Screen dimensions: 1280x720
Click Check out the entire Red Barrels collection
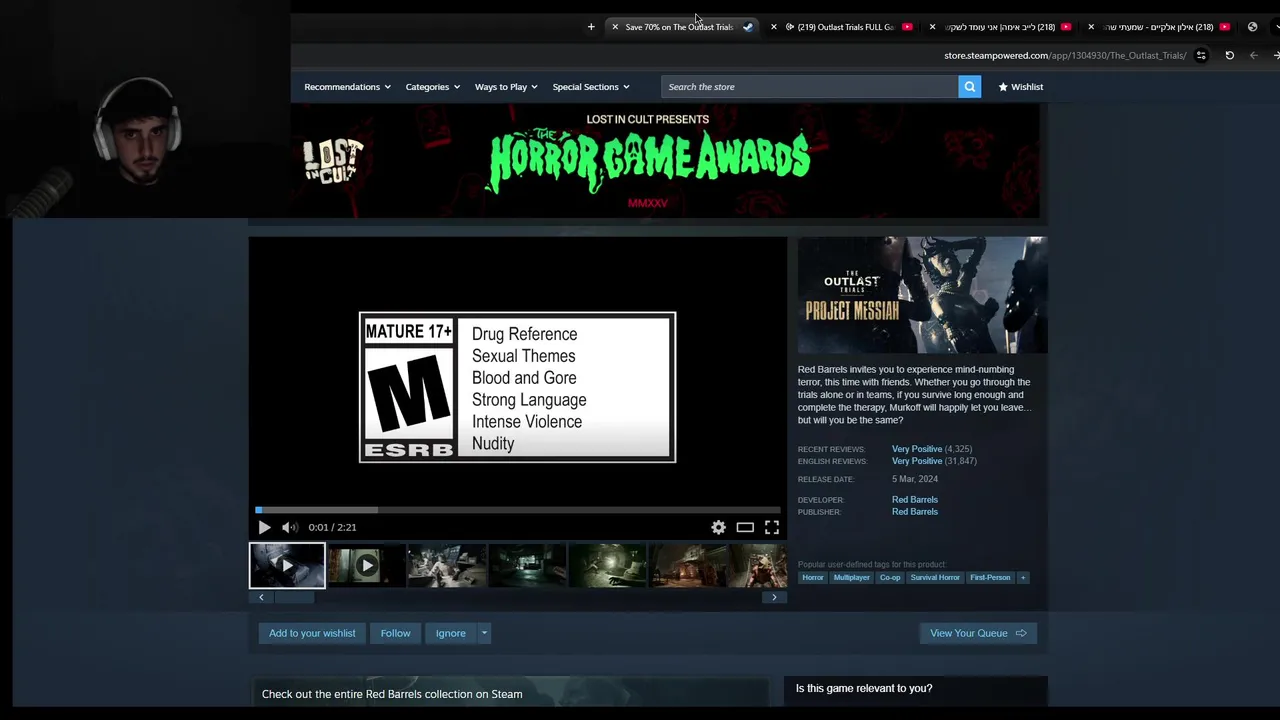point(392,694)
